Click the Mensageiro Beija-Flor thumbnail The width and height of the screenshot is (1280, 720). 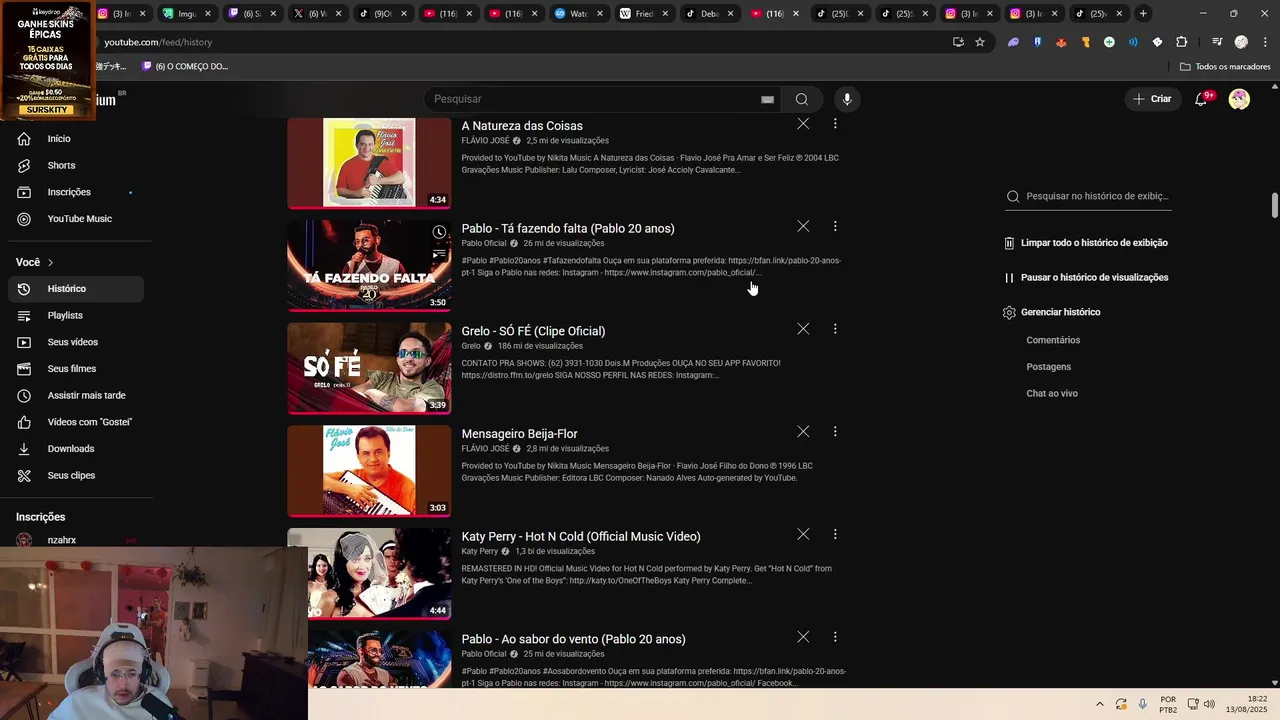369,471
